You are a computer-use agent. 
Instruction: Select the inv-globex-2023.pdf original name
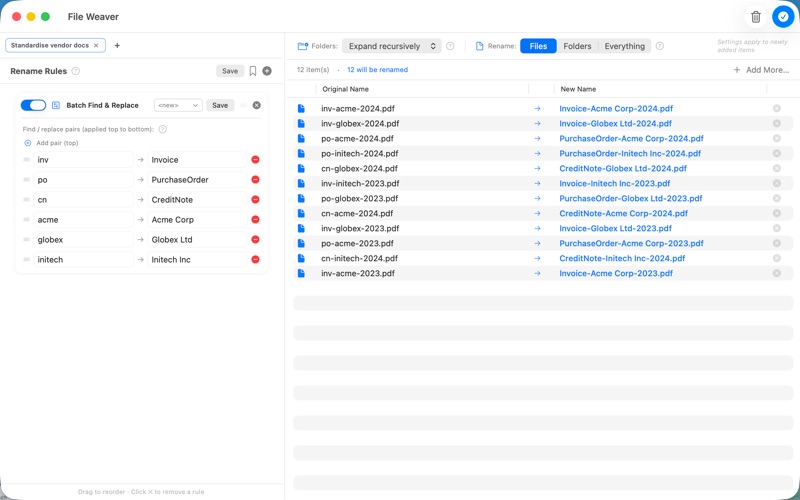pos(360,228)
